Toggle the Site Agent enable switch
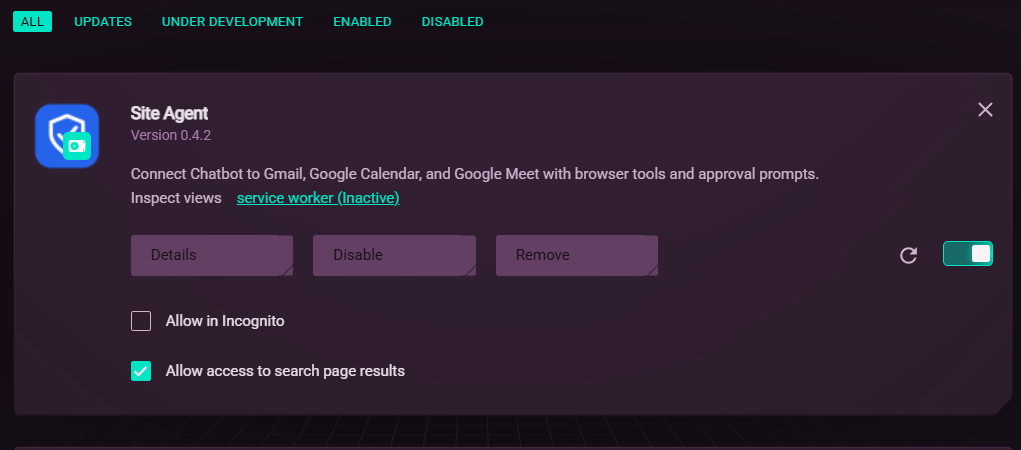1021x450 pixels. point(968,253)
